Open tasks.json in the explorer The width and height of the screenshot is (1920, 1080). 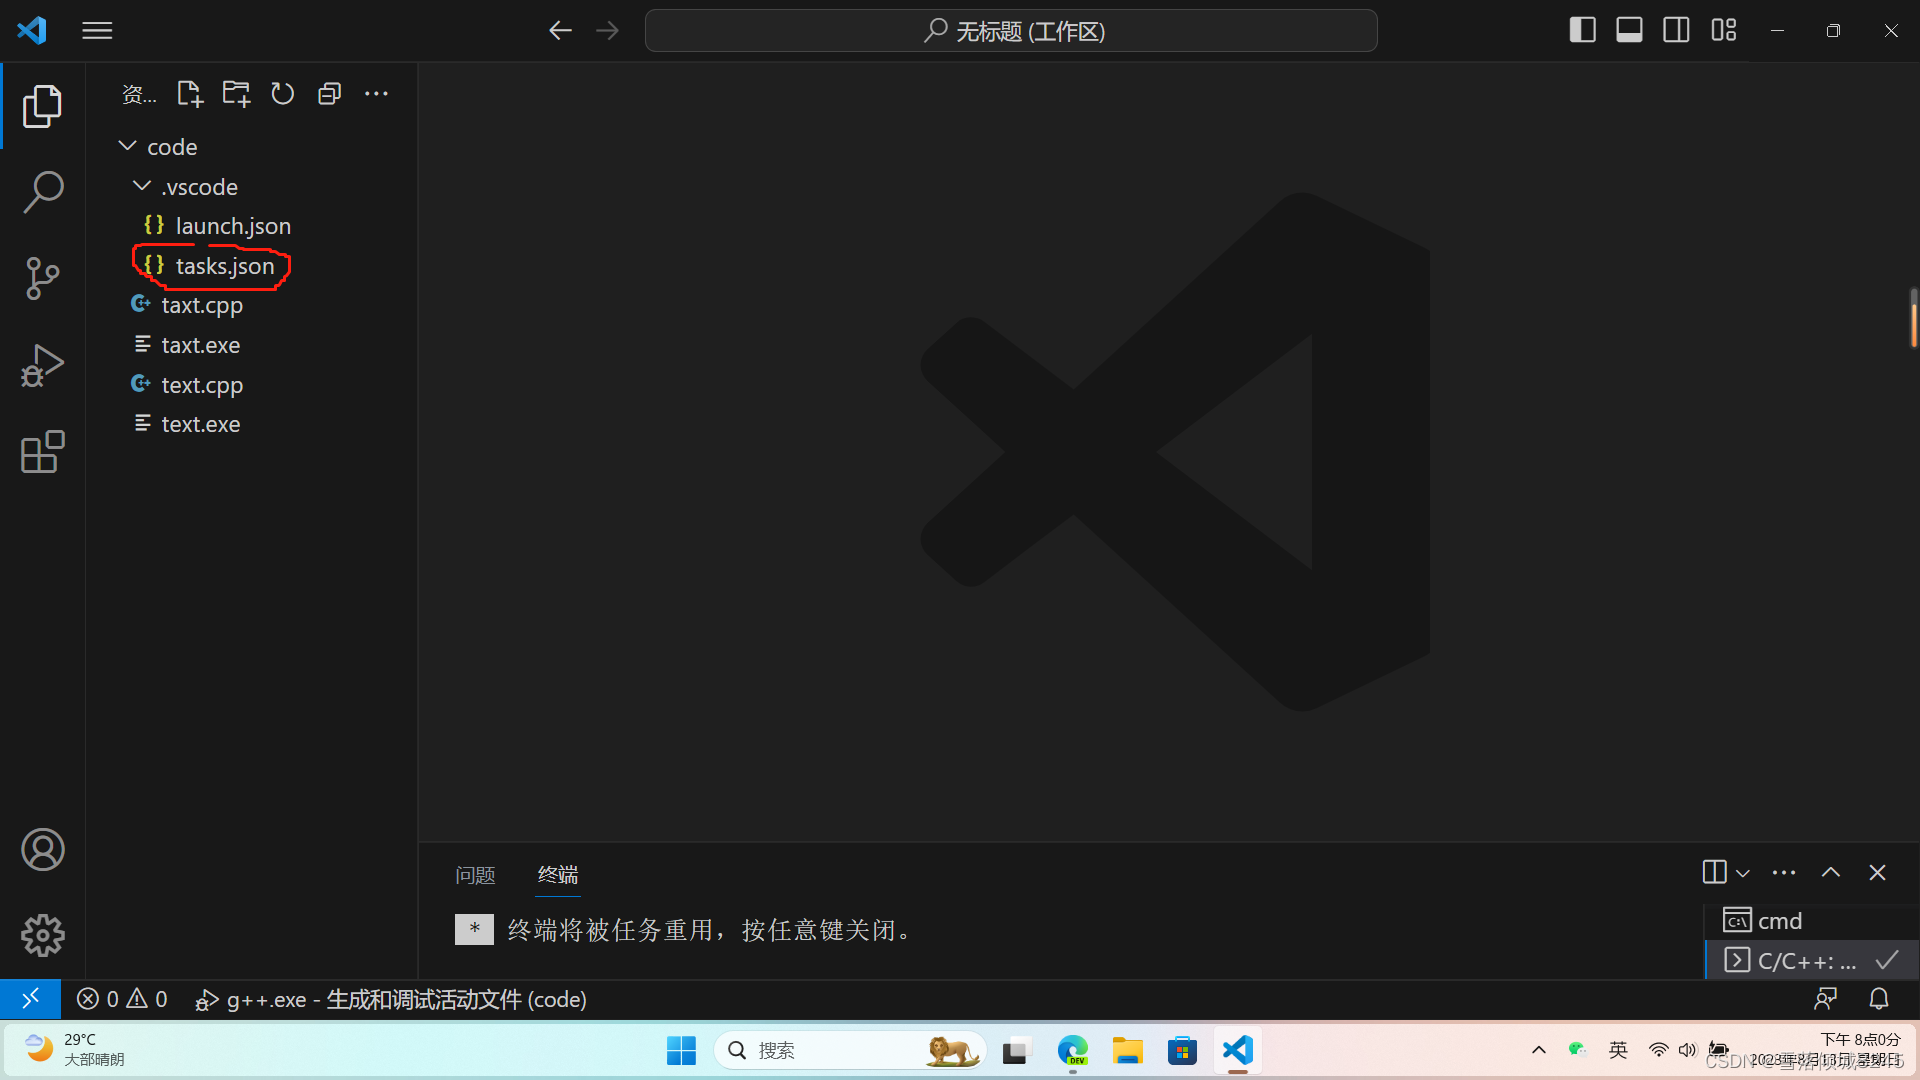(x=224, y=266)
